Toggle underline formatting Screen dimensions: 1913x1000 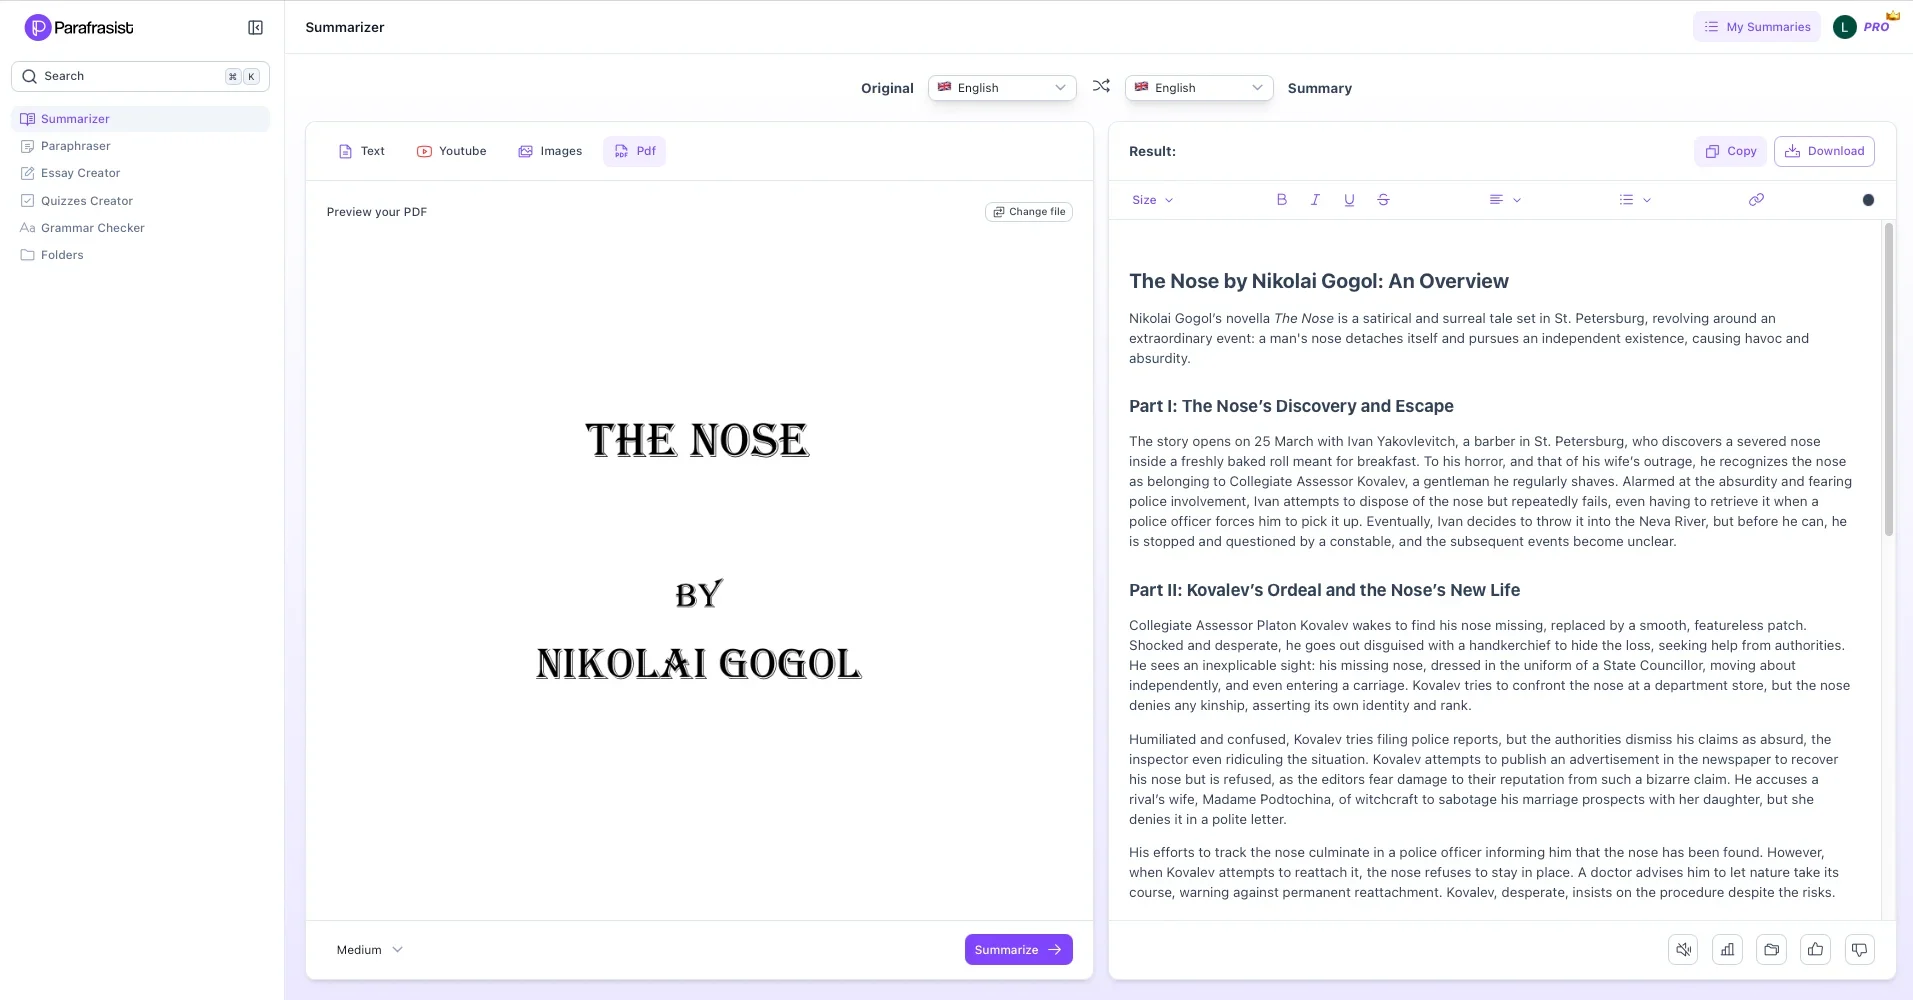(x=1349, y=200)
